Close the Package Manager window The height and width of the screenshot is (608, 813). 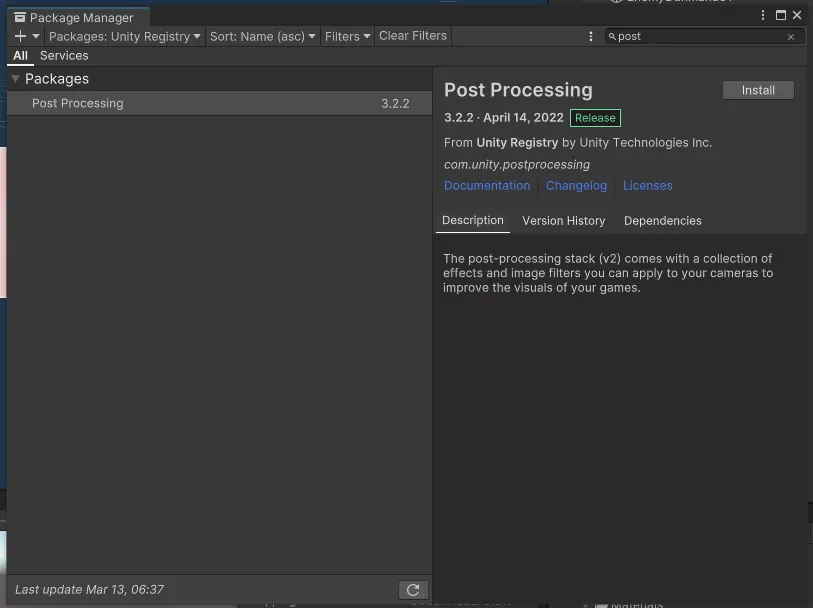click(797, 15)
